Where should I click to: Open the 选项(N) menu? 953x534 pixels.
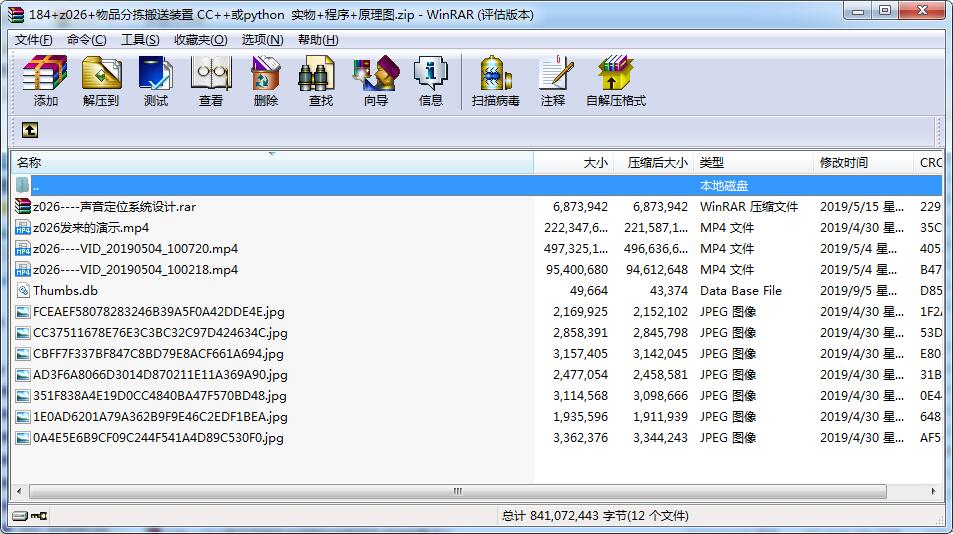[263, 39]
